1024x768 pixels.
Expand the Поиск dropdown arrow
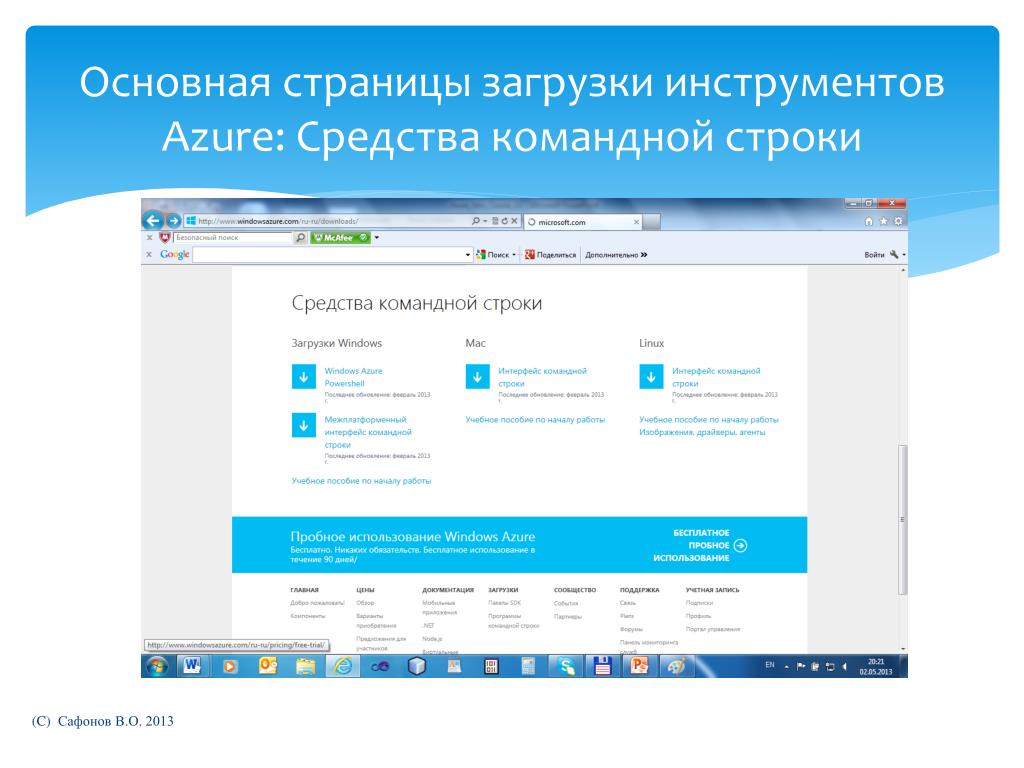514,255
